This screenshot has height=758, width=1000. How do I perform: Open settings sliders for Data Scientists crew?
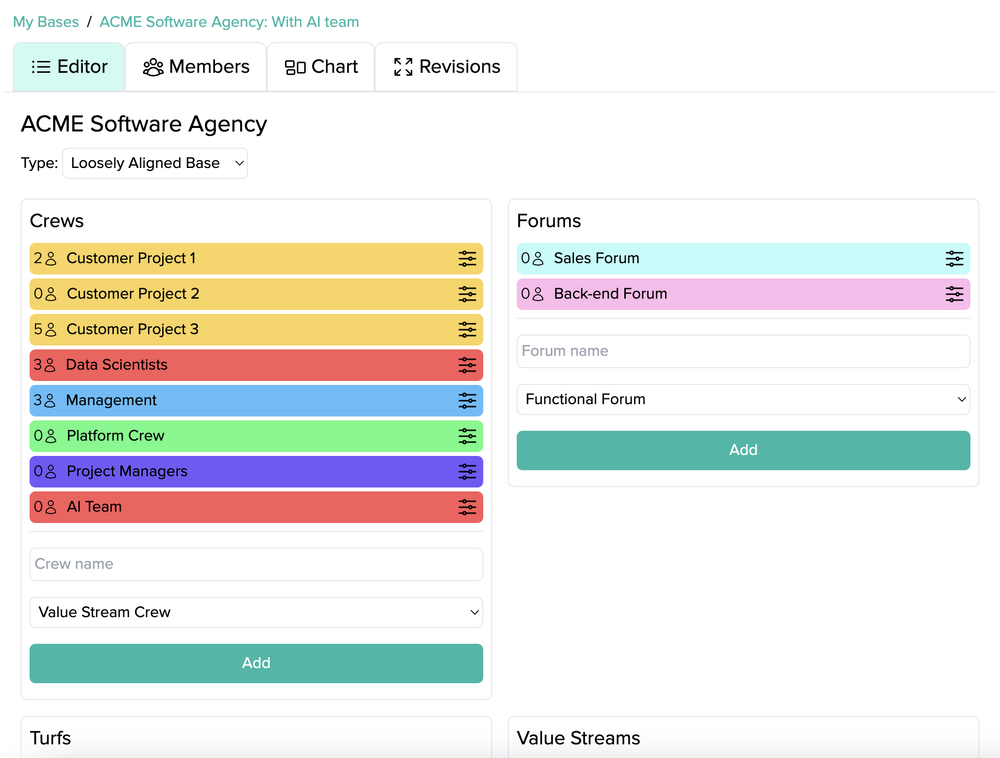coord(467,365)
